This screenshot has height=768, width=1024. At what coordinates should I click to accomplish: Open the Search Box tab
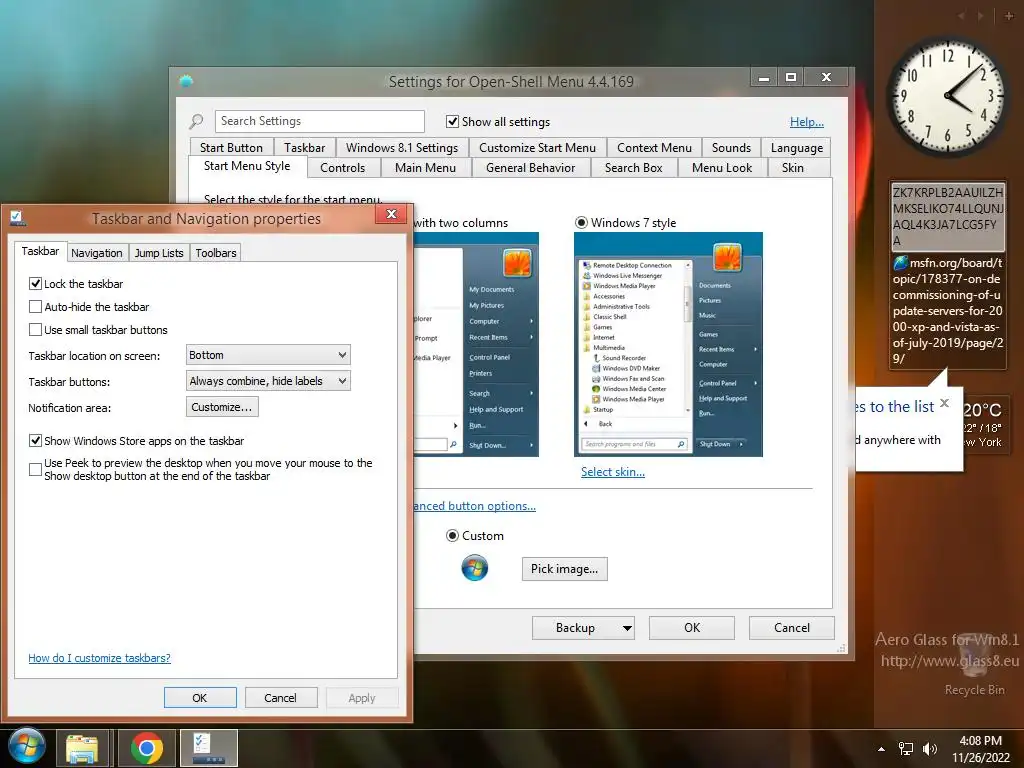point(633,168)
